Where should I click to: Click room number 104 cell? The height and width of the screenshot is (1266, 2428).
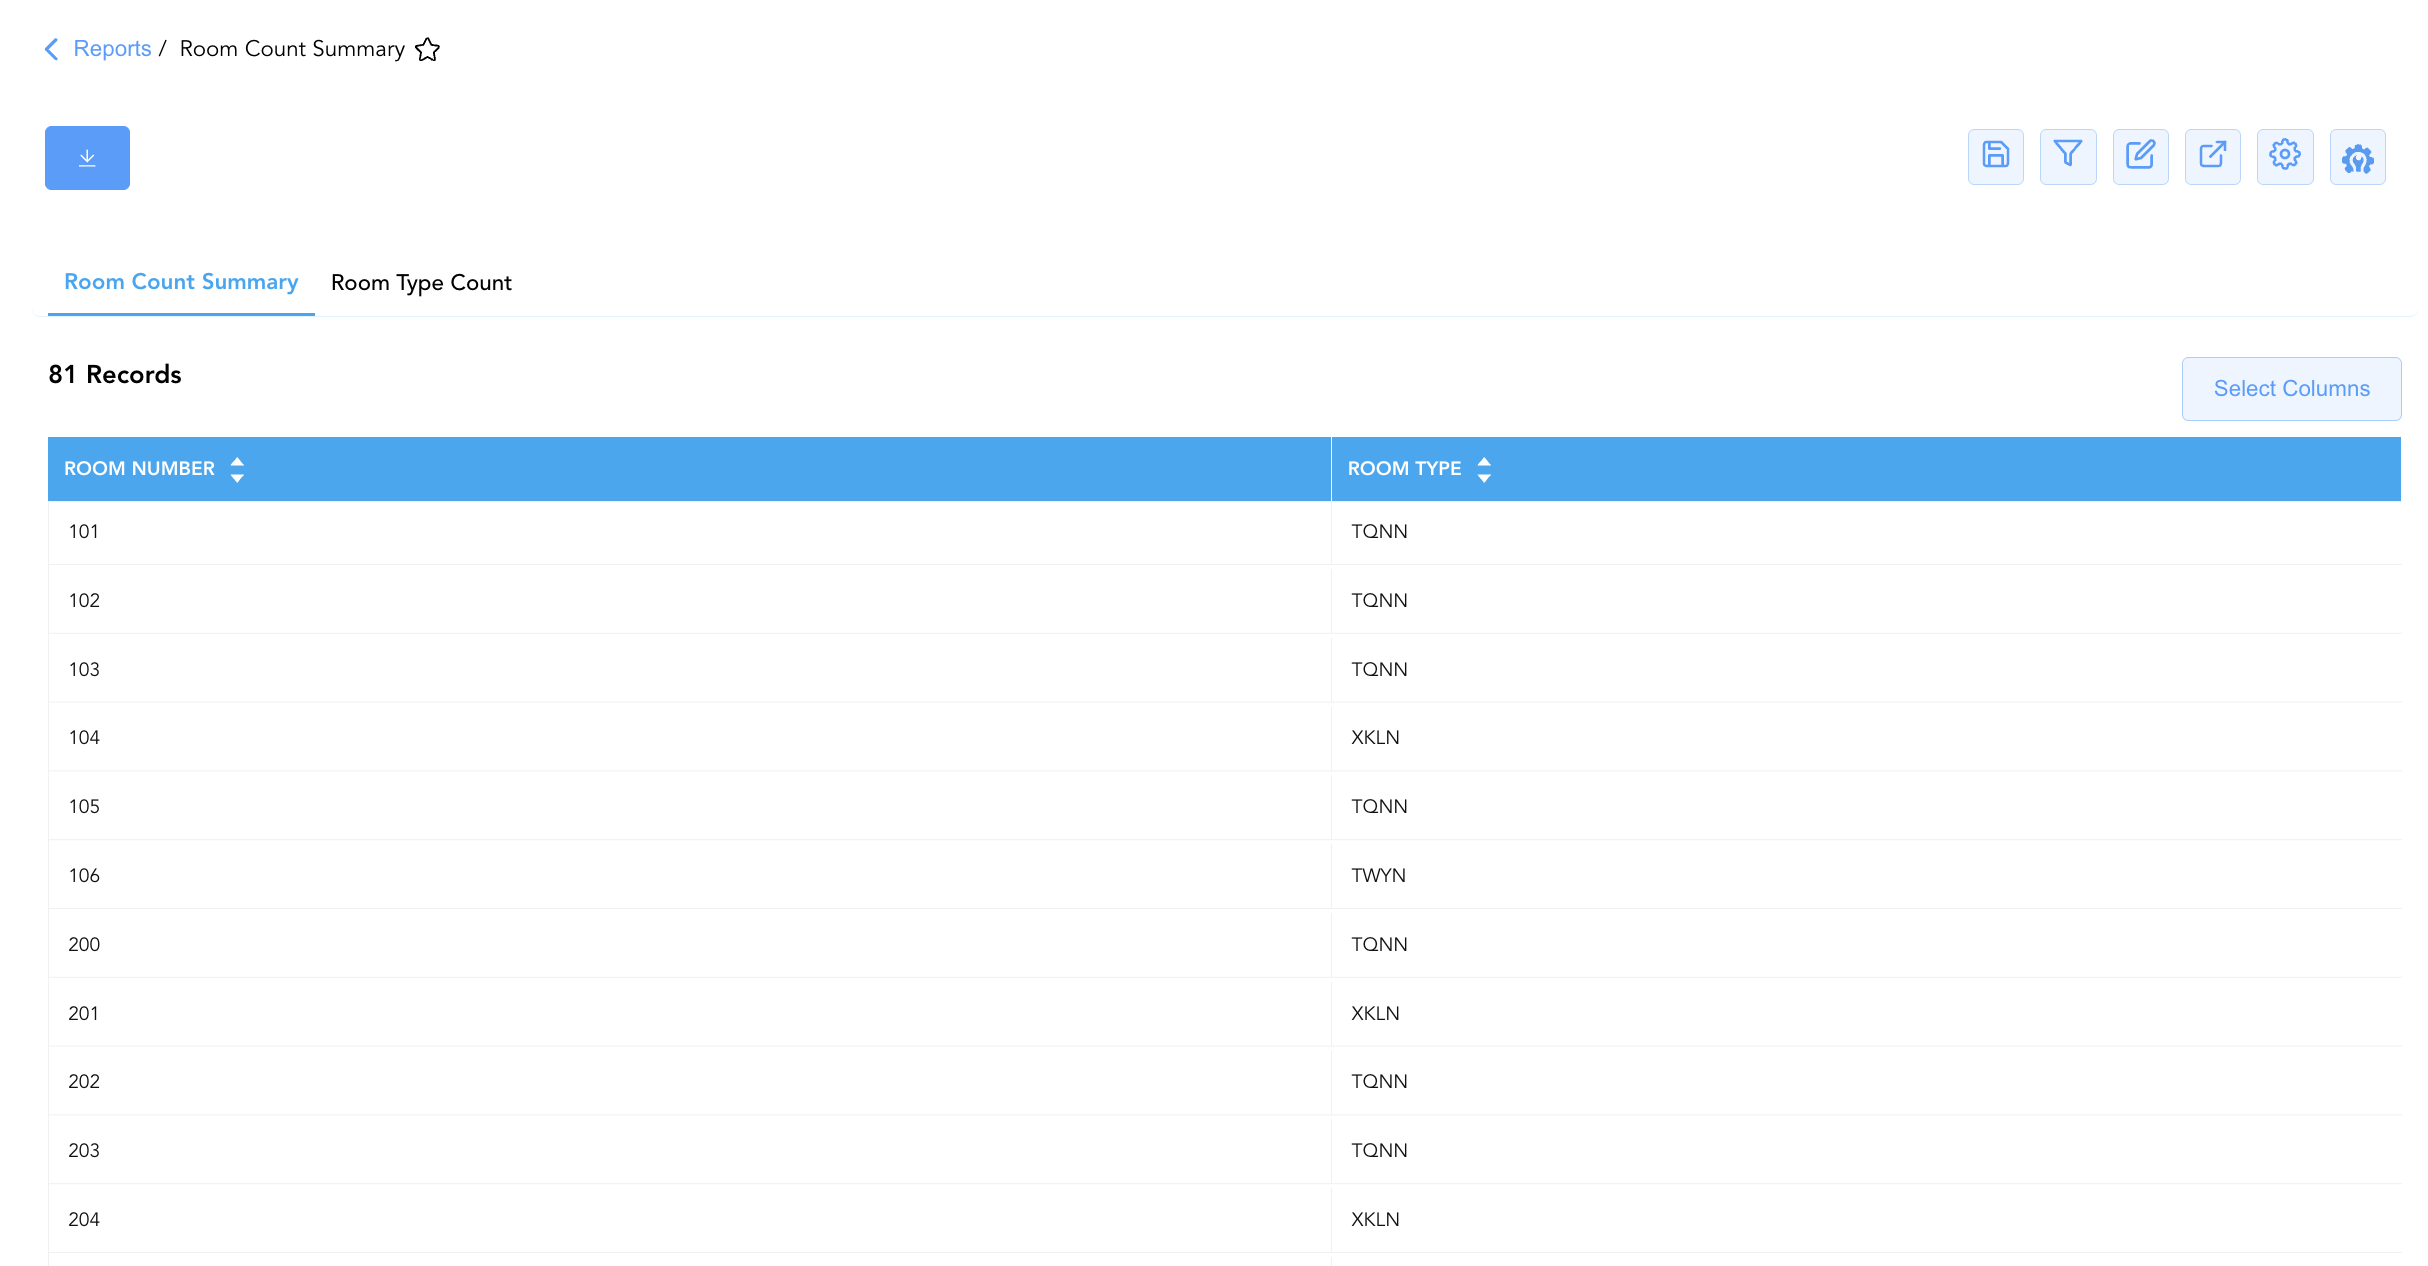[x=689, y=738]
